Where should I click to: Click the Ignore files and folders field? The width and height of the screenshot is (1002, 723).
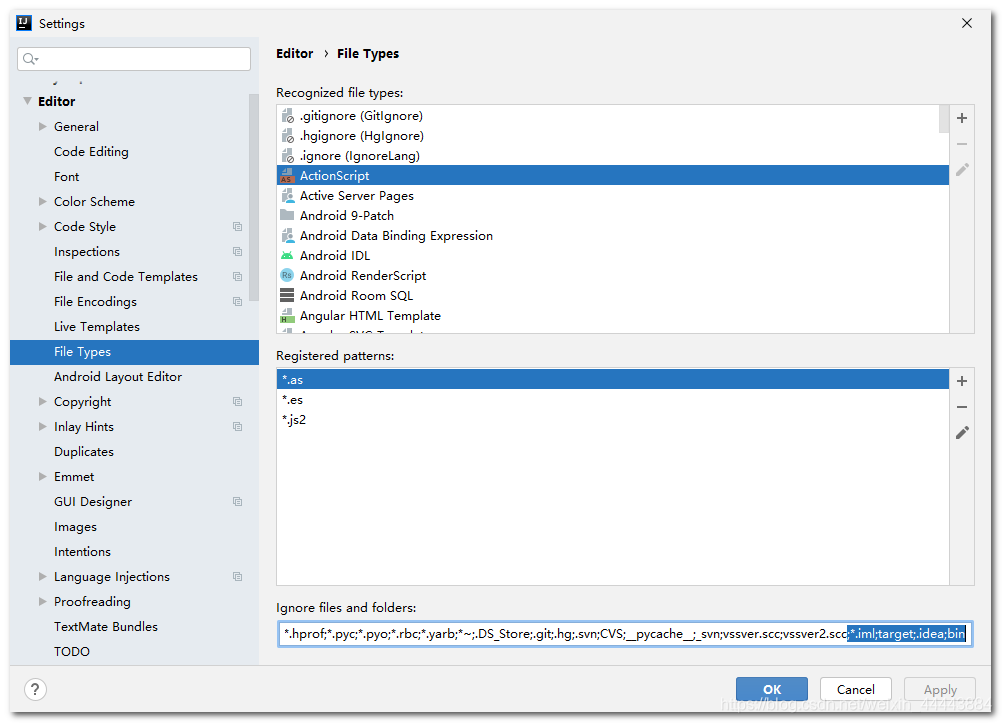(x=560, y=634)
